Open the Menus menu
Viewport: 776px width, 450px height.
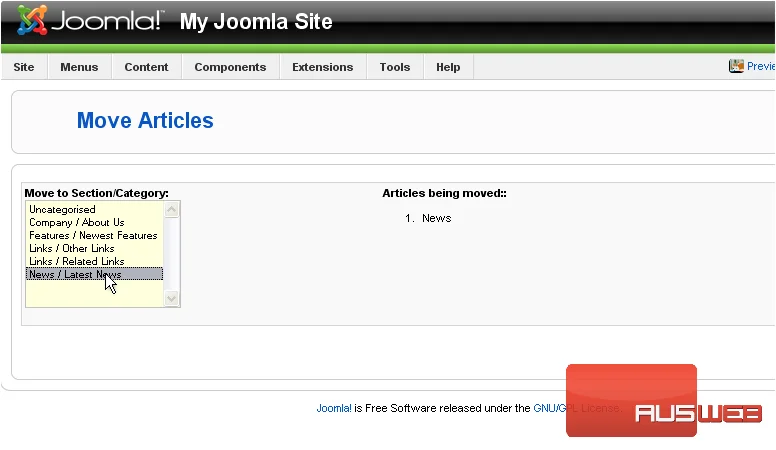(79, 67)
